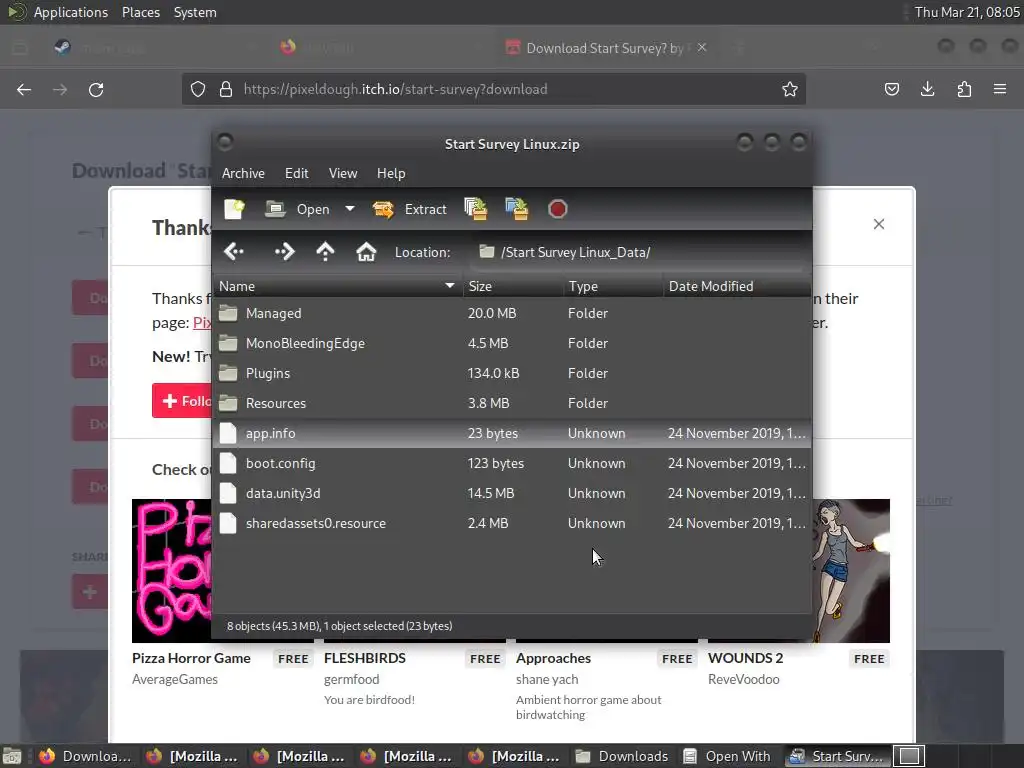
Task: Open Pocket save icon in Firefox
Action: 891,89
